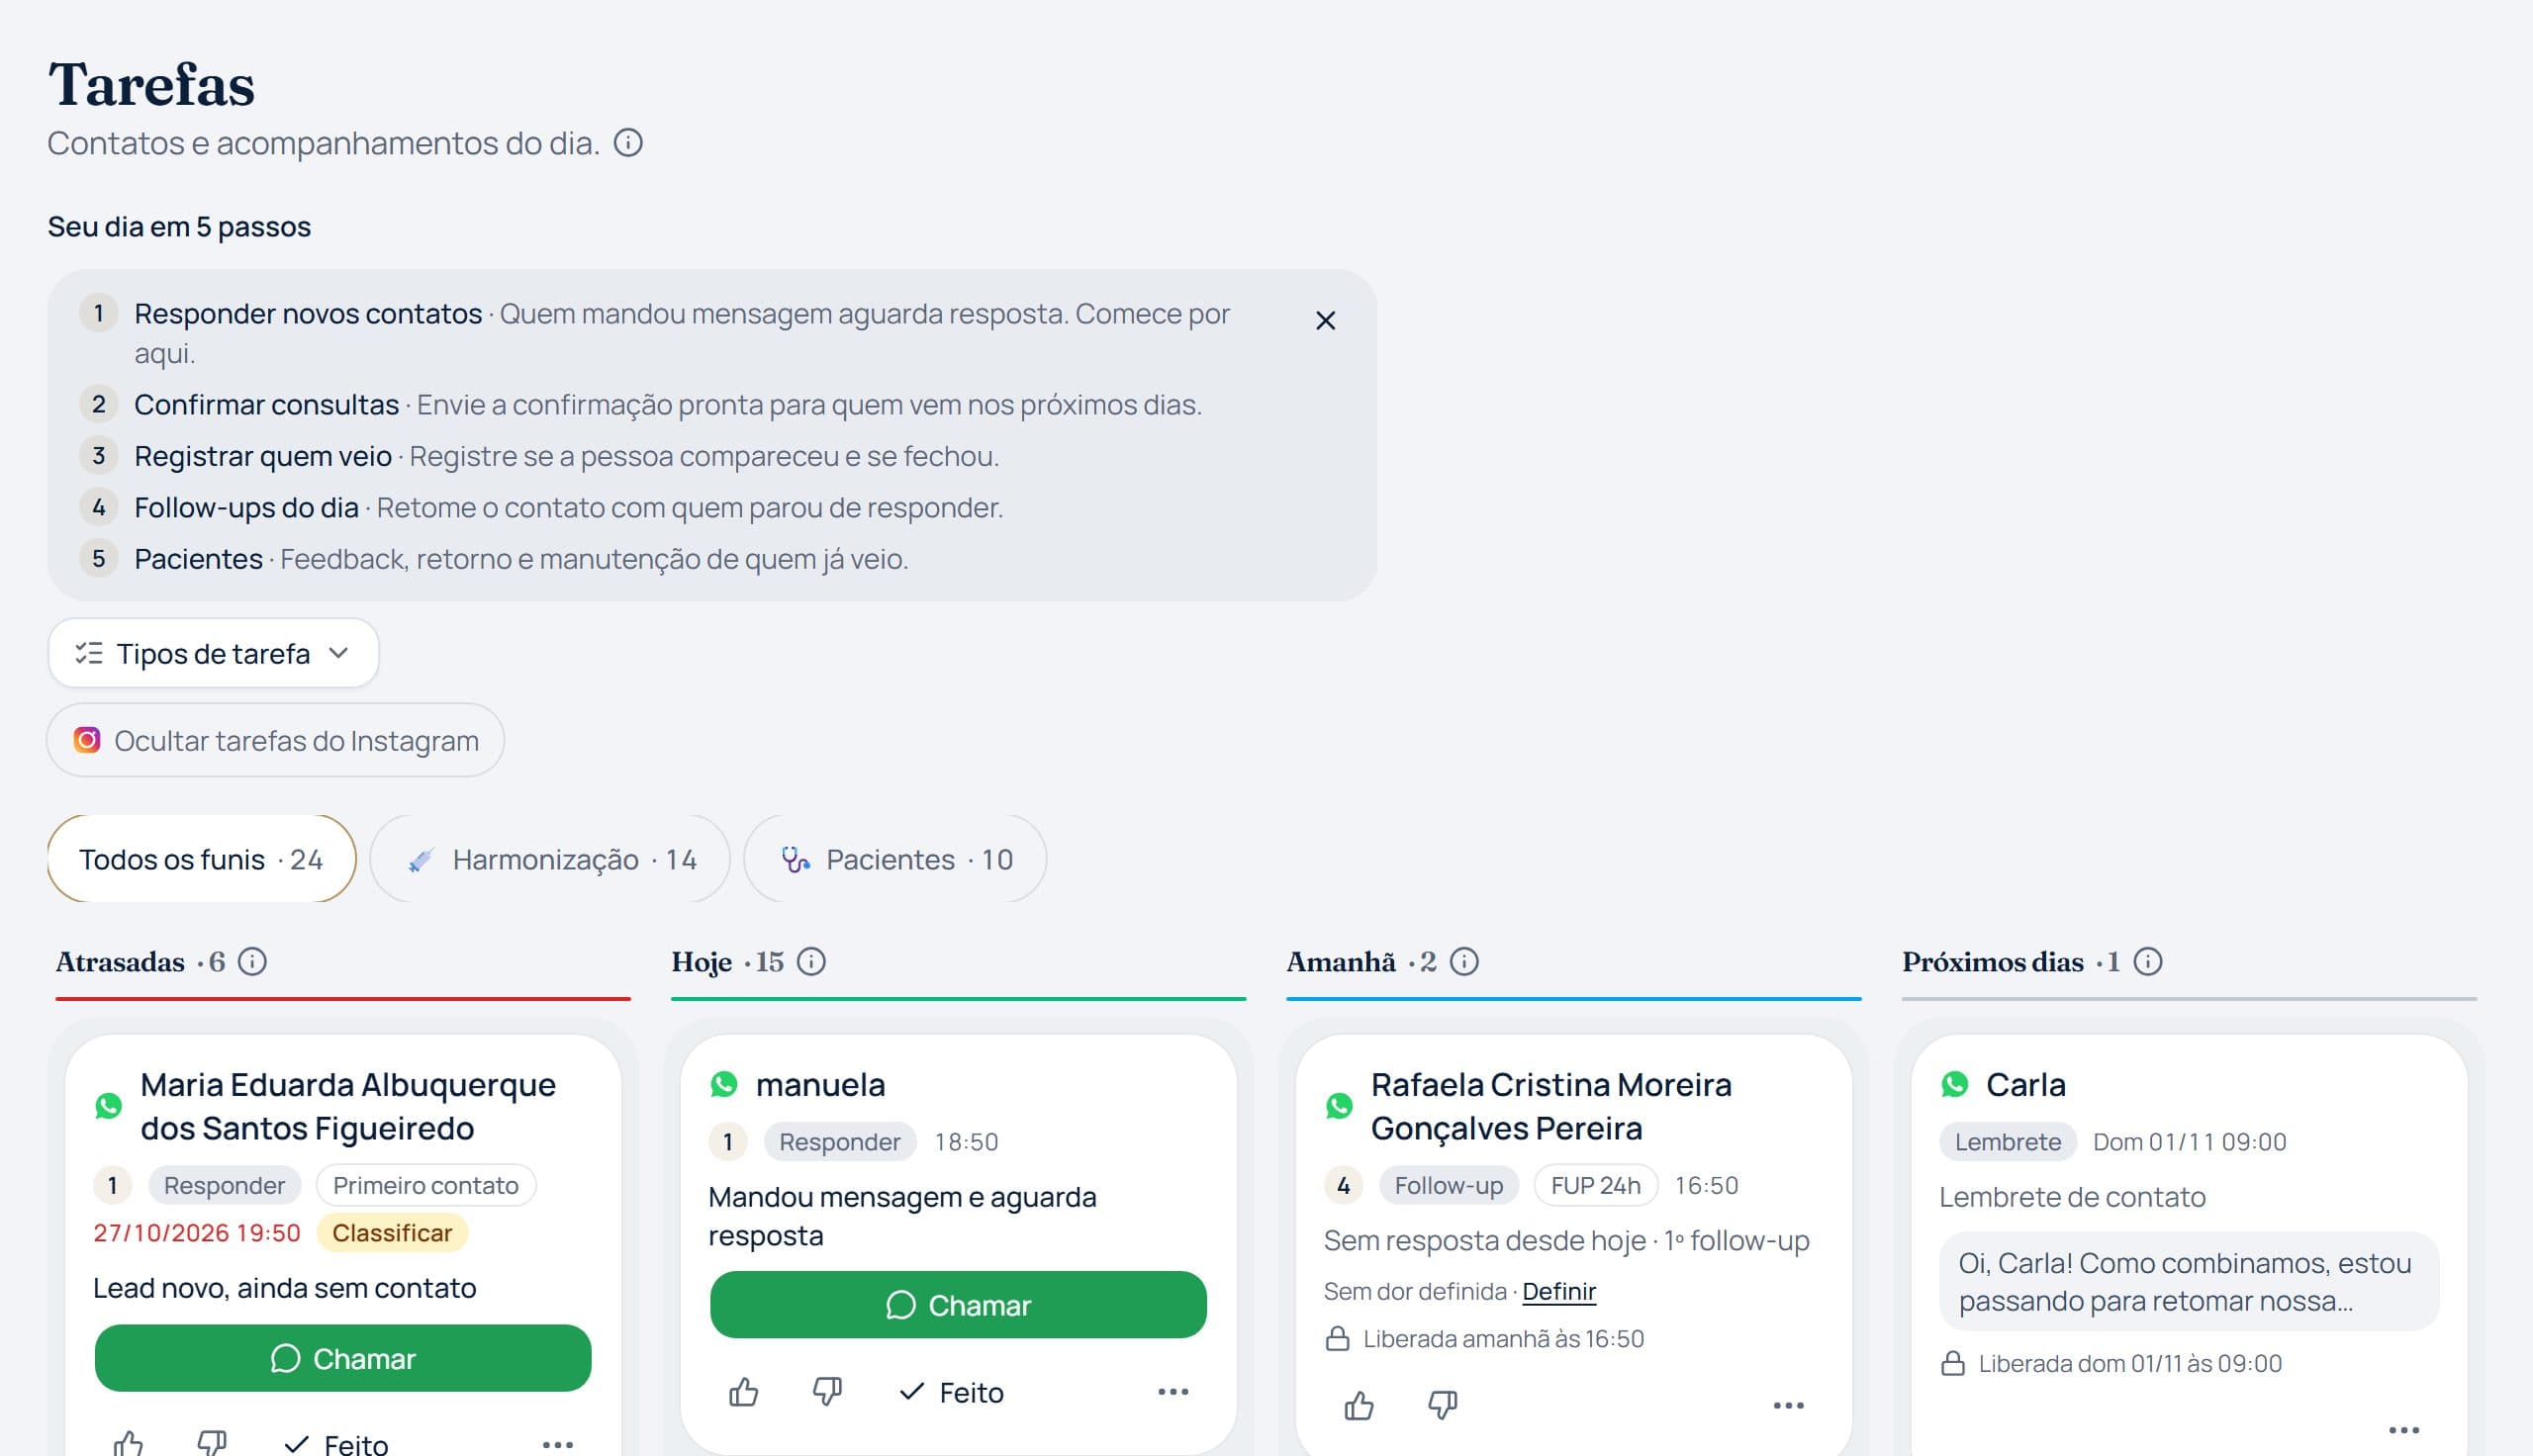Select the Todos os funis tab
This screenshot has height=1456, width=2533.
[201, 859]
